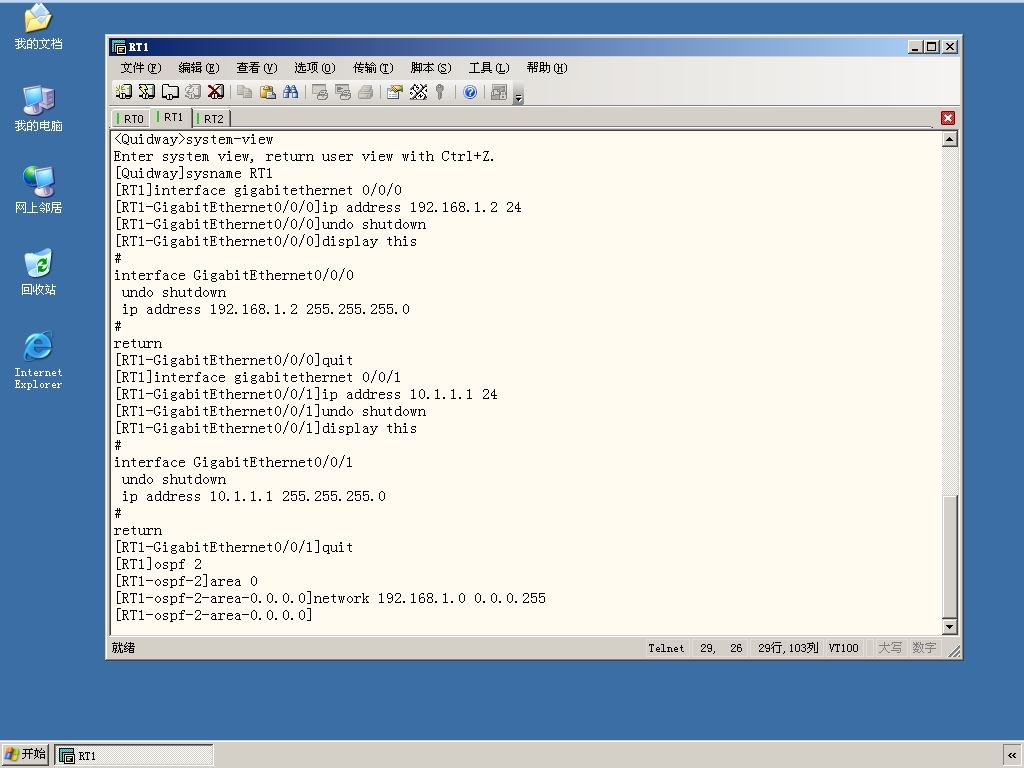Select 网上邻居 desktop icon
1024x768 pixels.
[x=38, y=190]
